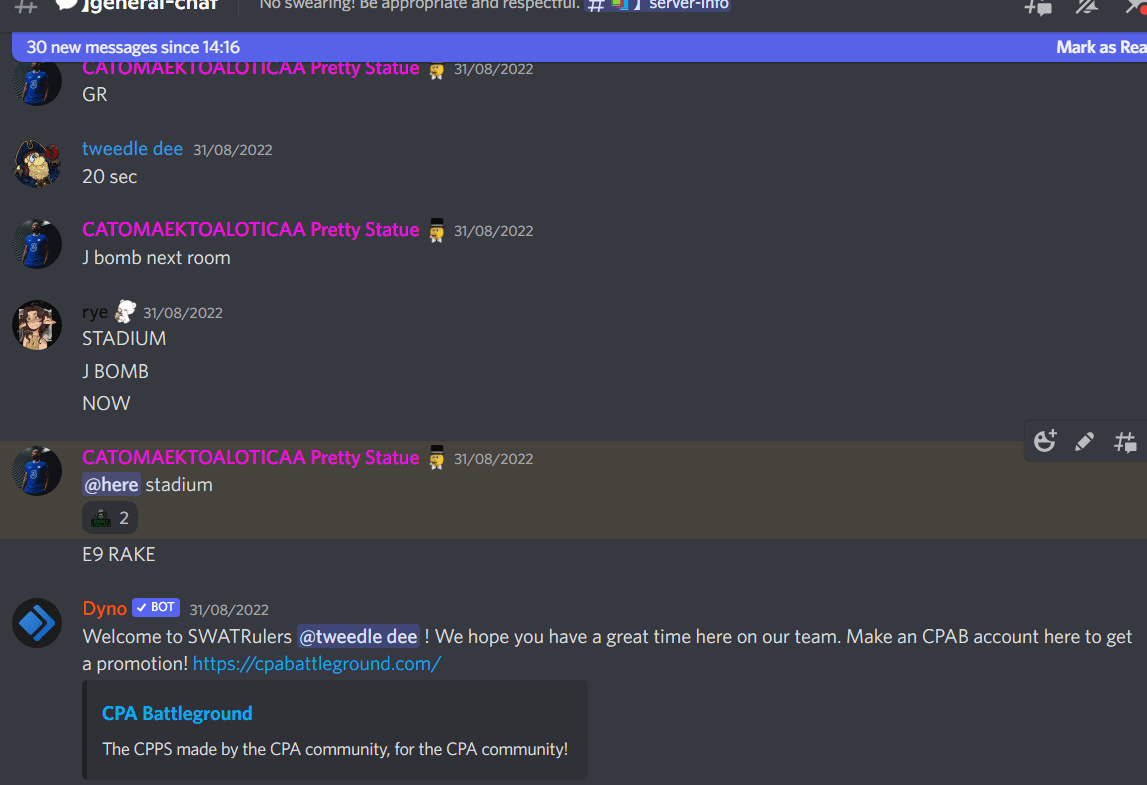Screen dimensions: 1147x785
Task: Create a thread with the hashtag icon
Action: point(1125,441)
